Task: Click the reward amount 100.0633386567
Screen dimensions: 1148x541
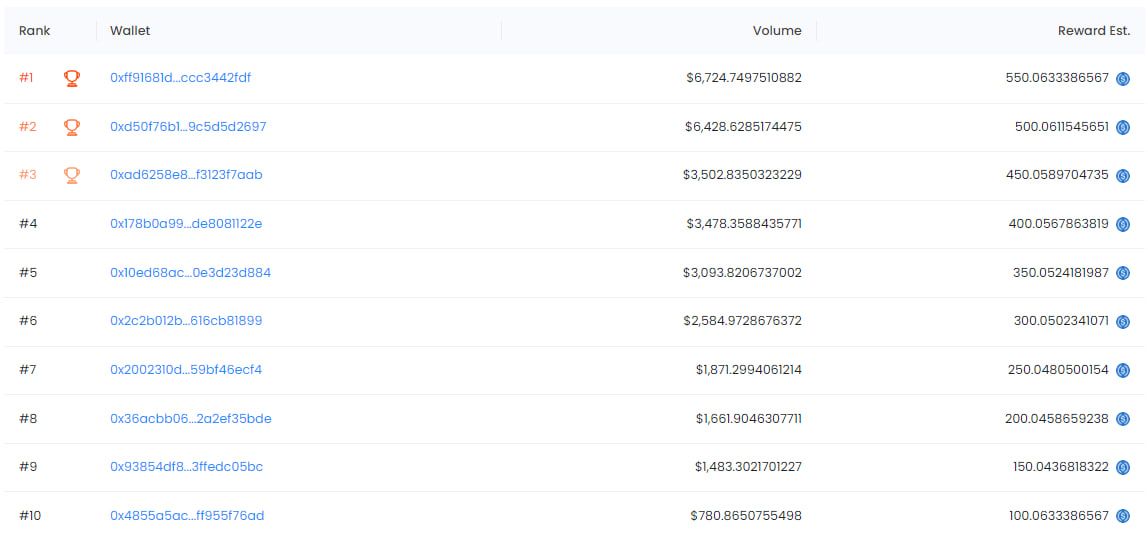Action: coord(1059,515)
